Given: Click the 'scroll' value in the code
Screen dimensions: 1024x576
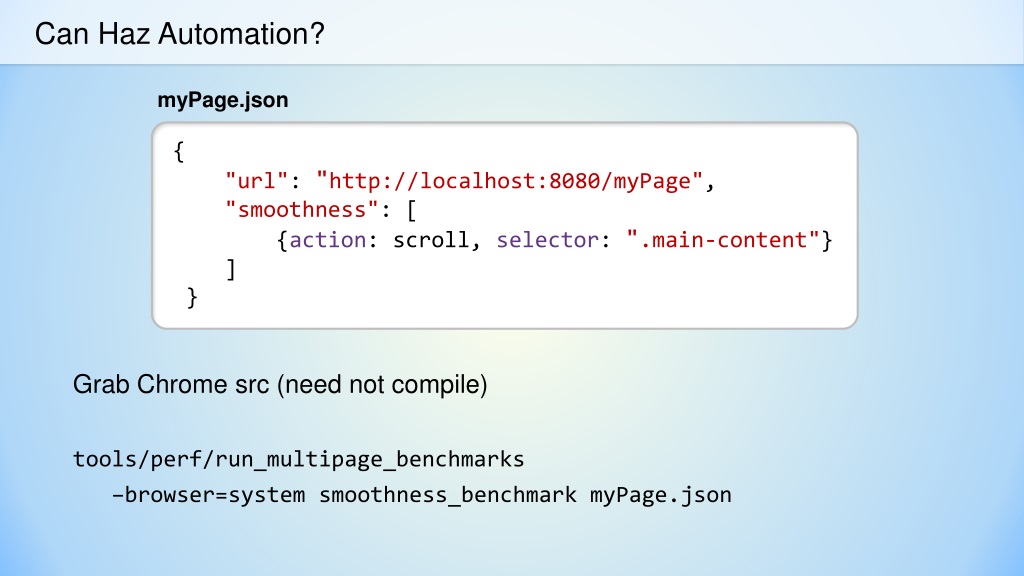Looking at the screenshot, I should (x=430, y=240).
